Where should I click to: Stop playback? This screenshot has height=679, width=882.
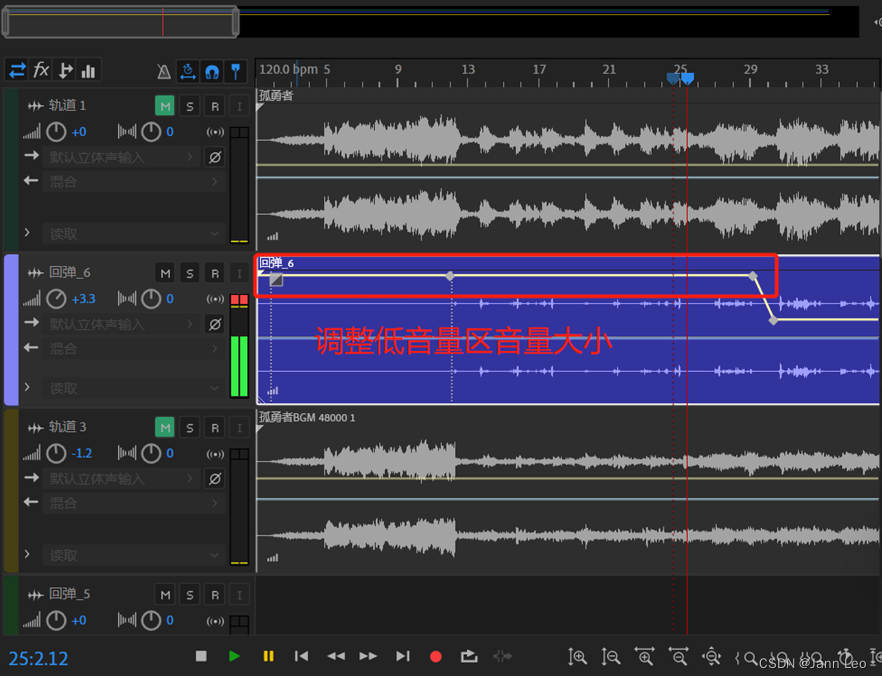click(201, 656)
